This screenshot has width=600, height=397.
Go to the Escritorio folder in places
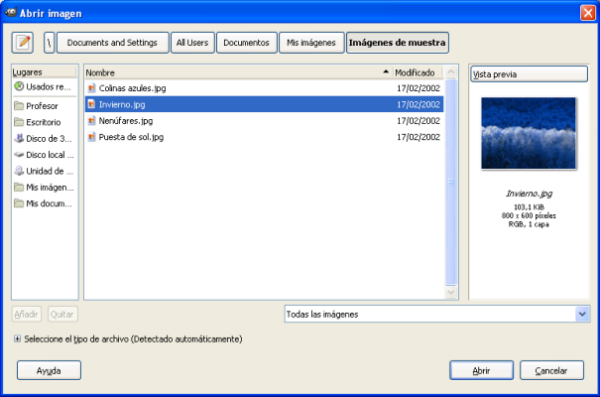[x=44, y=122]
